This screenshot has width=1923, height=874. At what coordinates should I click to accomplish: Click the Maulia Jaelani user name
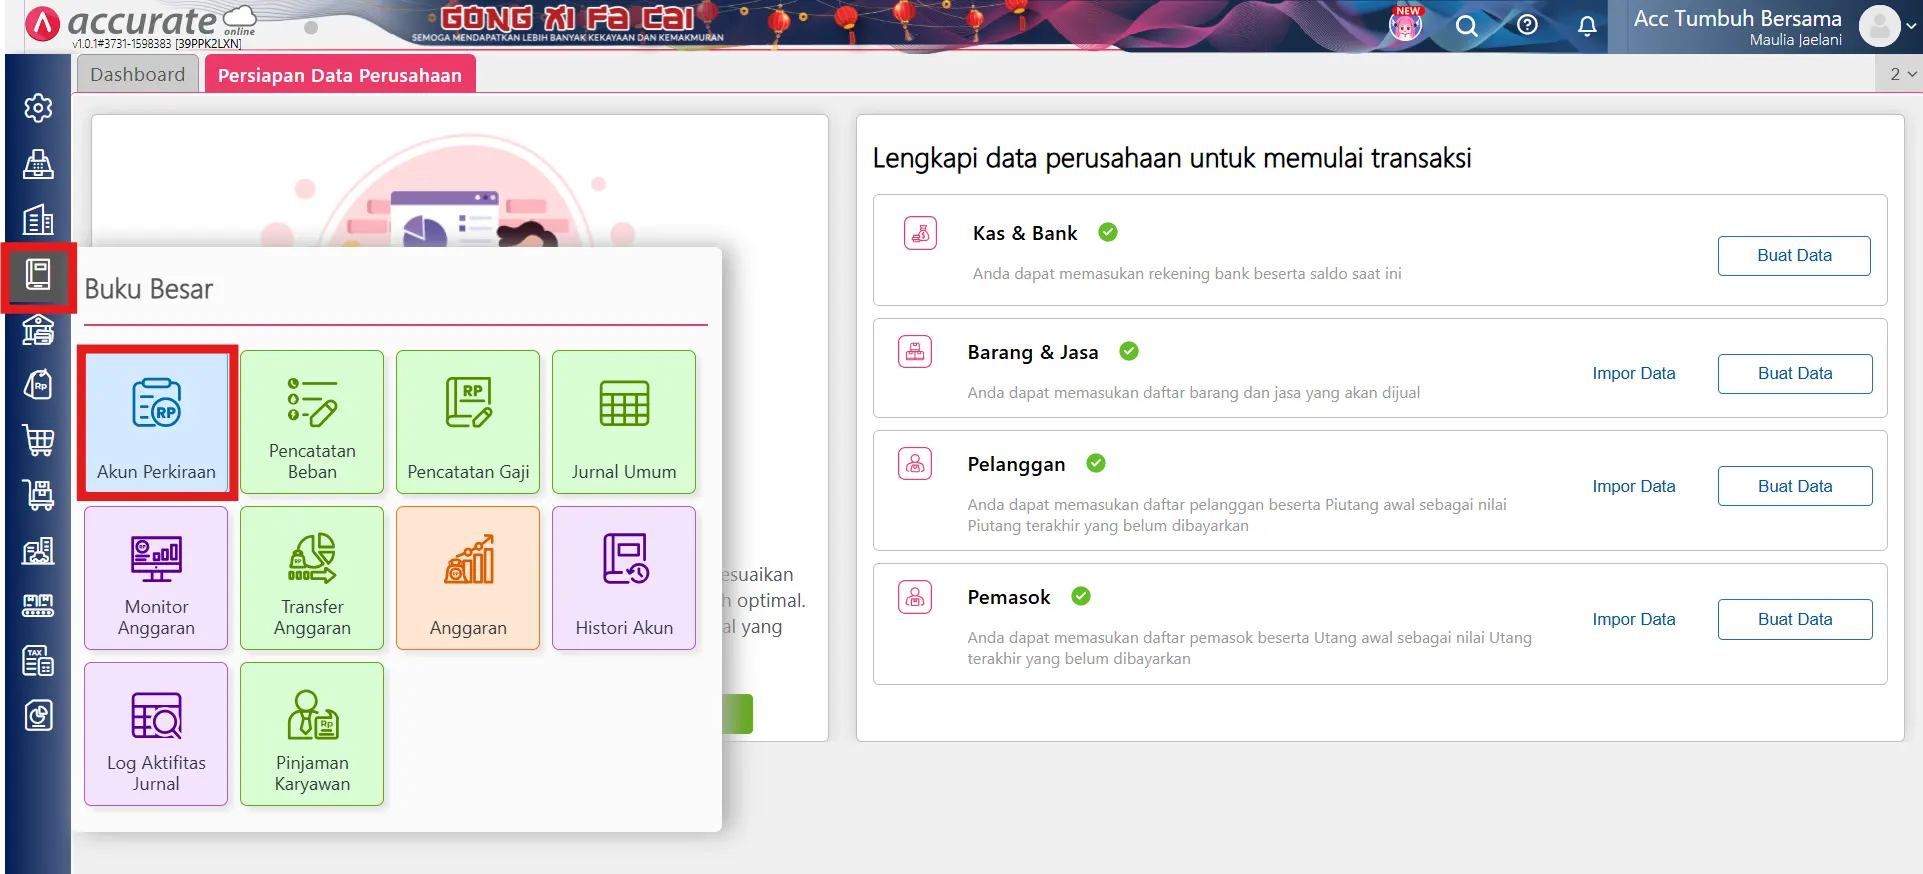[x=1795, y=40]
